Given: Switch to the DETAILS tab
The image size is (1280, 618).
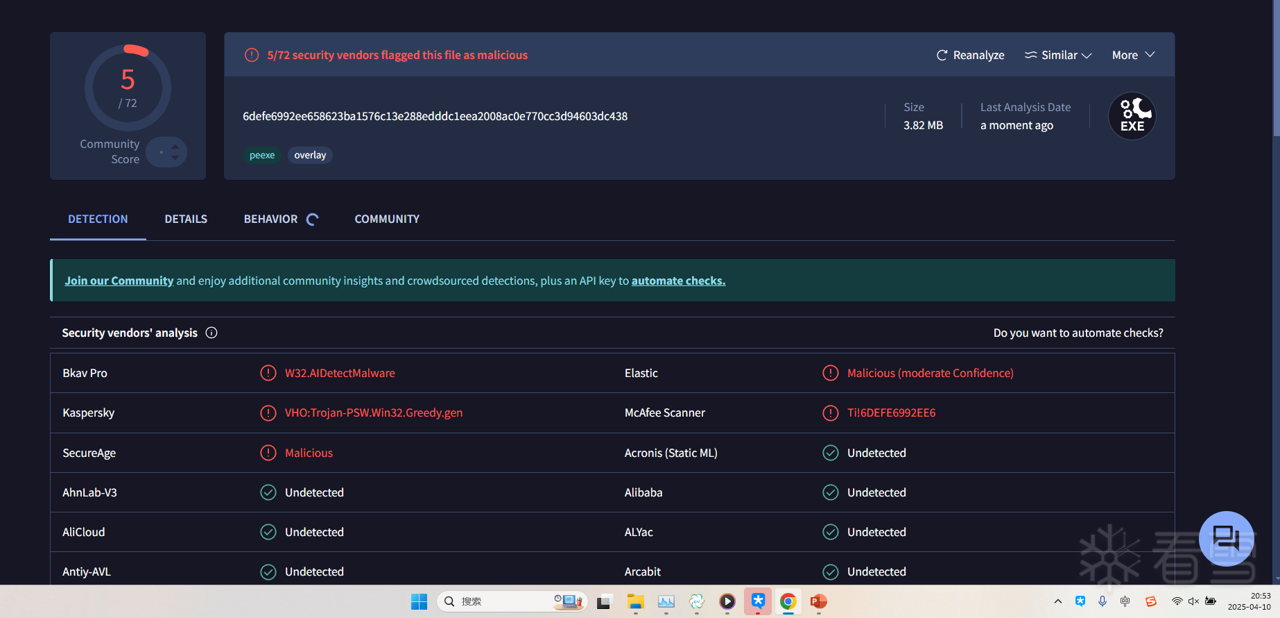Looking at the screenshot, I should click(x=186, y=219).
